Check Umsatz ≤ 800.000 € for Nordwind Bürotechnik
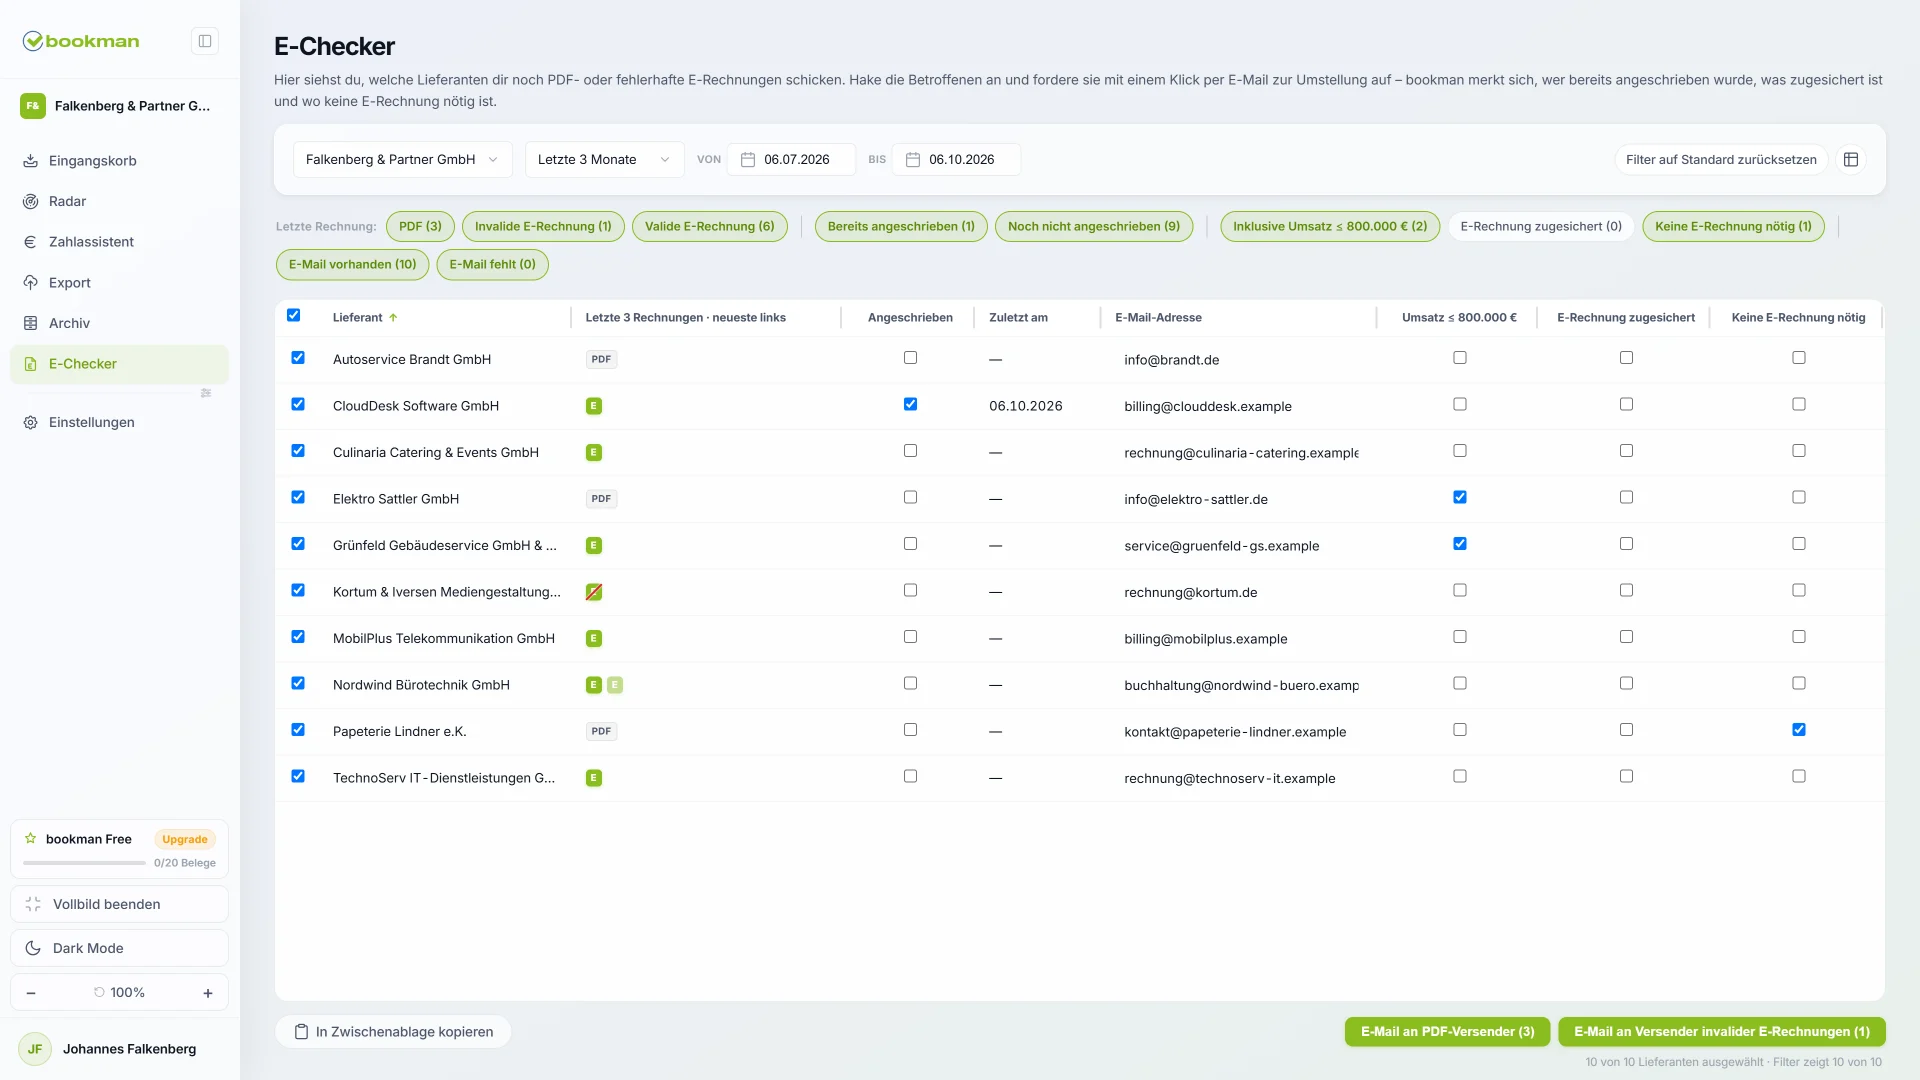The height and width of the screenshot is (1080, 1920). pyautogui.click(x=1460, y=683)
